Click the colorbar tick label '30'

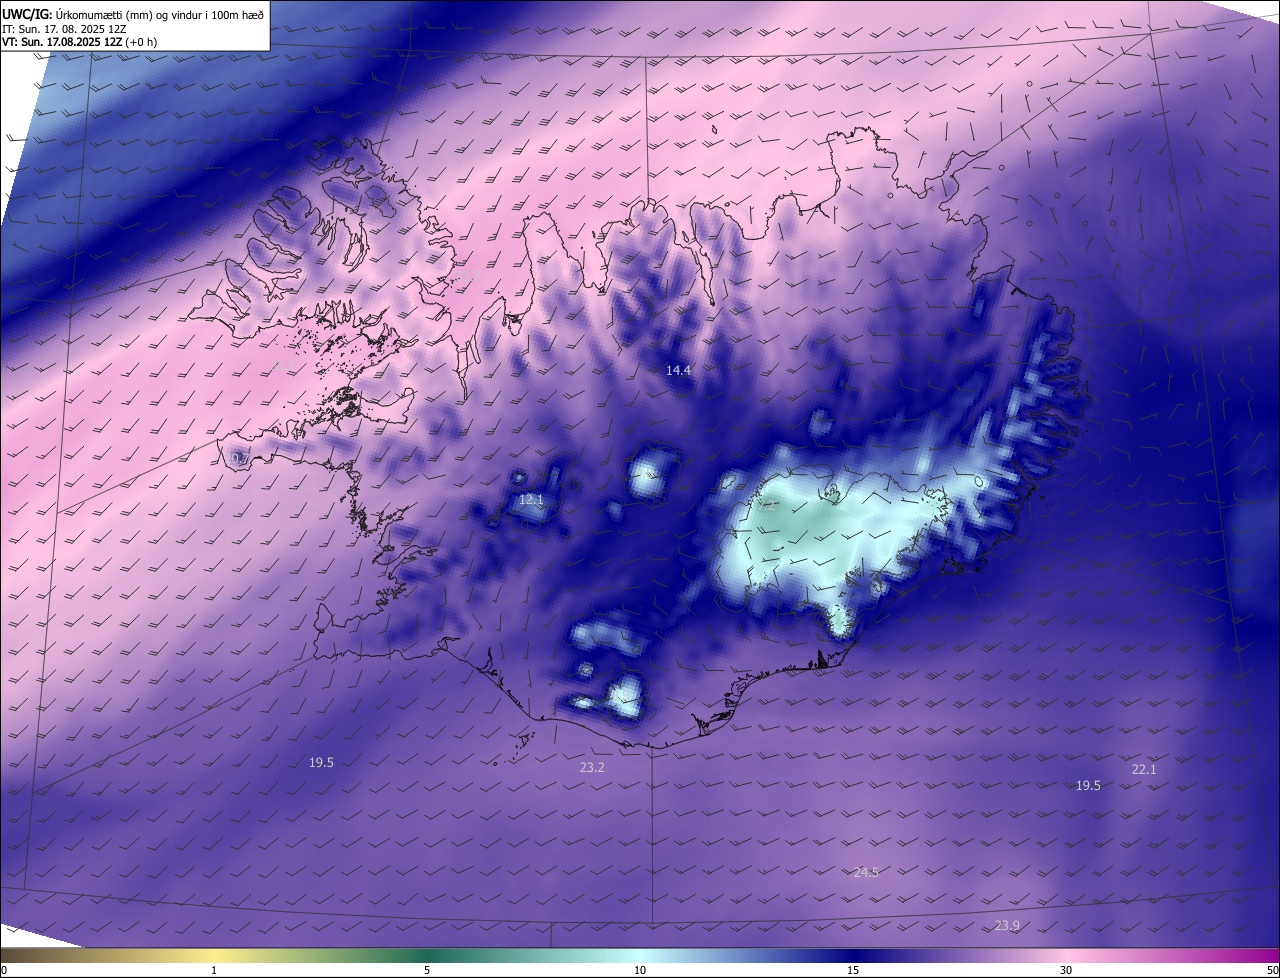[x=1066, y=970]
